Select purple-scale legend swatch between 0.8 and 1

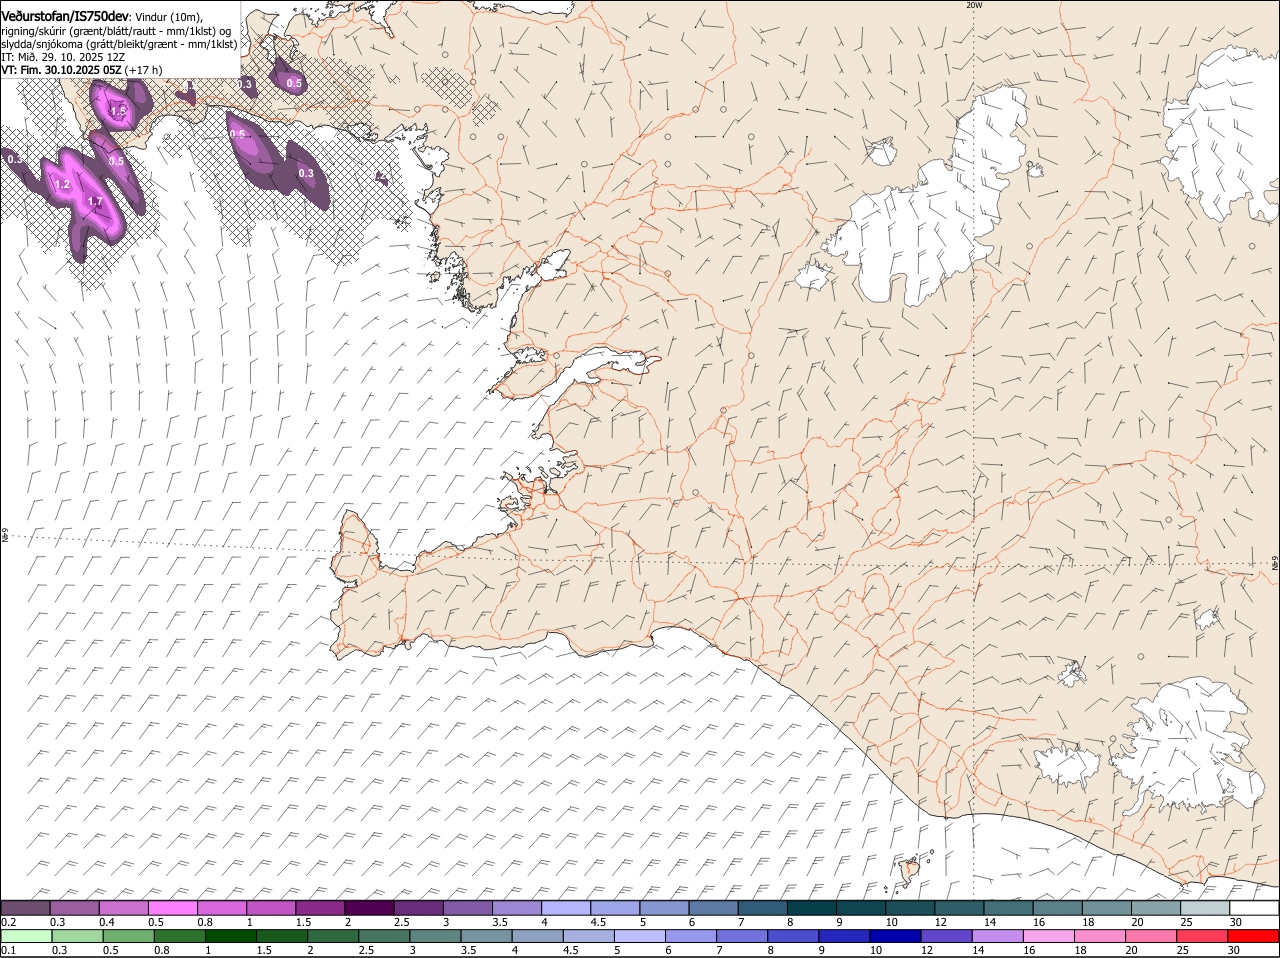221,907
